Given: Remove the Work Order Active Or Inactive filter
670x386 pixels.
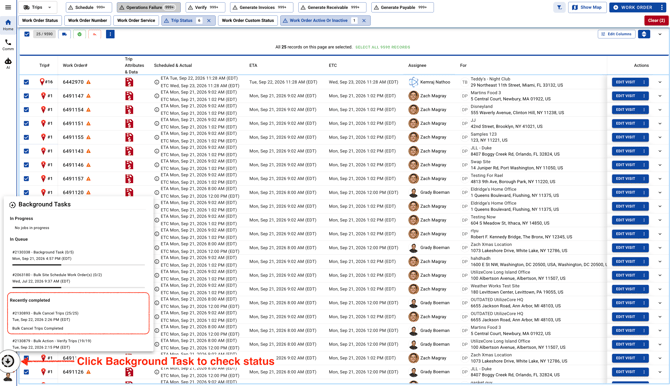Looking at the screenshot, I should click(x=364, y=21).
